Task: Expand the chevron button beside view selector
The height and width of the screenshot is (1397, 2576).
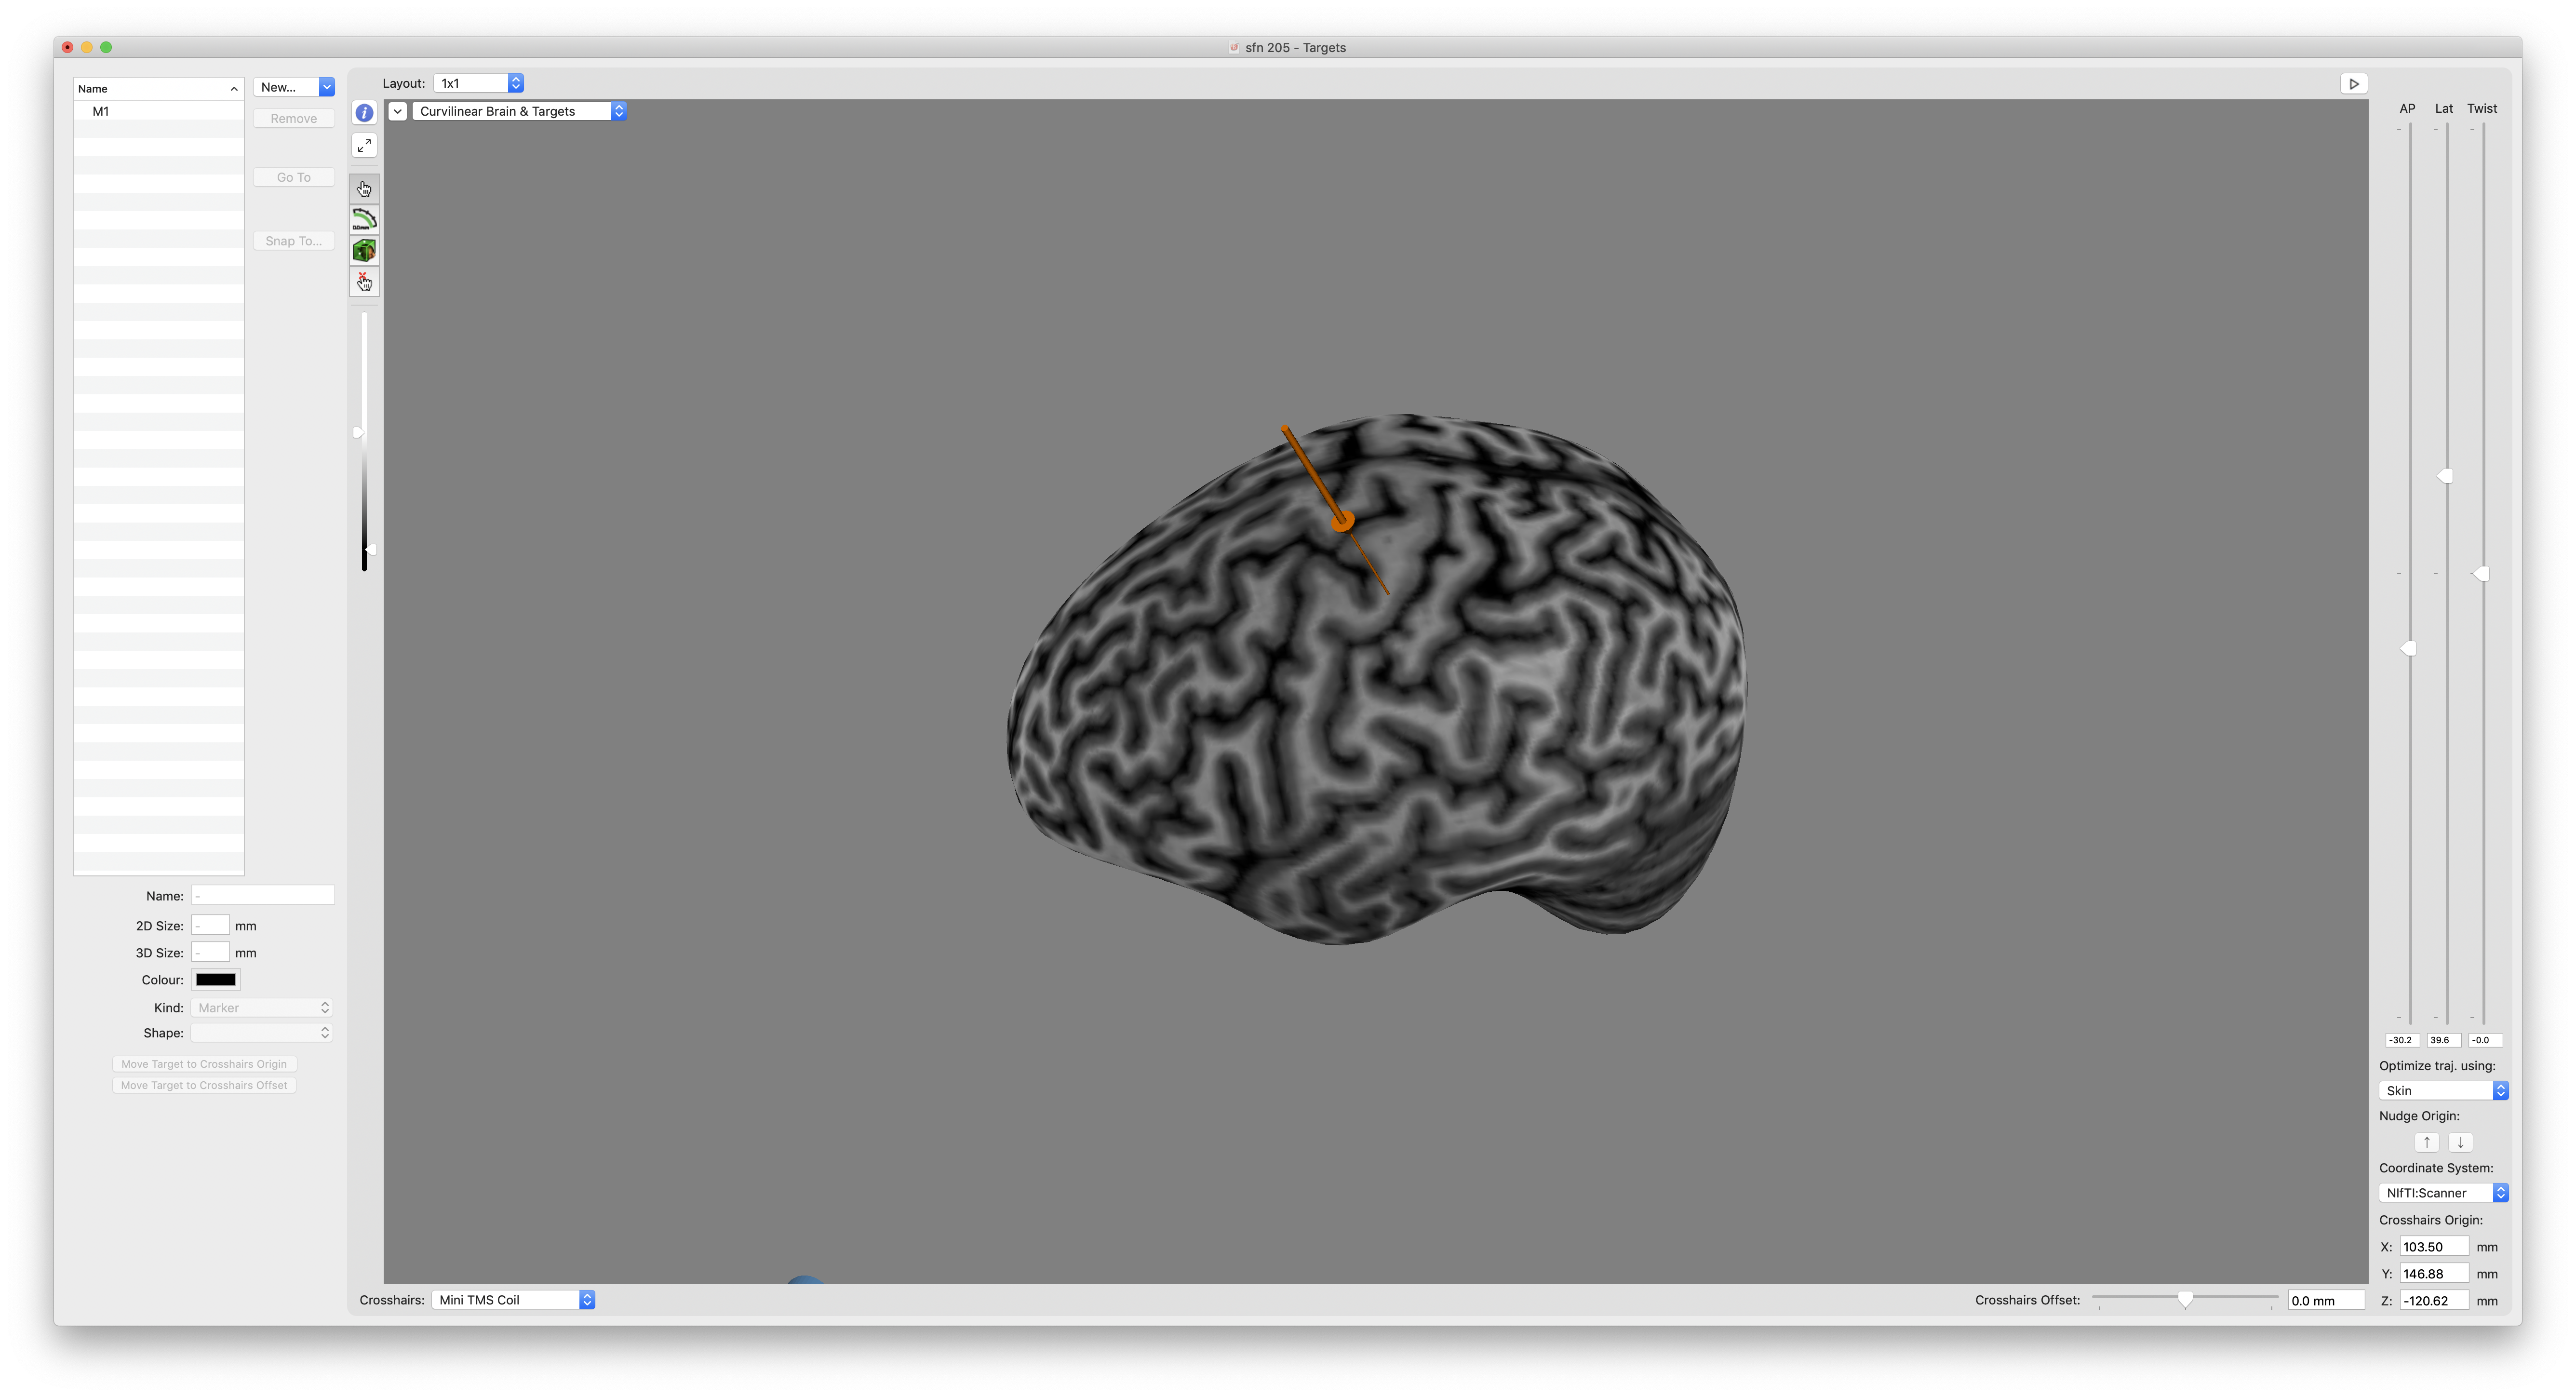Action: click(398, 111)
